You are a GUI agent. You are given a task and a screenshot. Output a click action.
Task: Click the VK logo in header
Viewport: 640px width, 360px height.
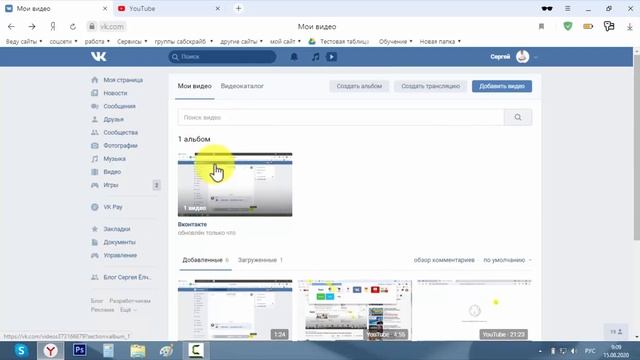tap(98, 56)
